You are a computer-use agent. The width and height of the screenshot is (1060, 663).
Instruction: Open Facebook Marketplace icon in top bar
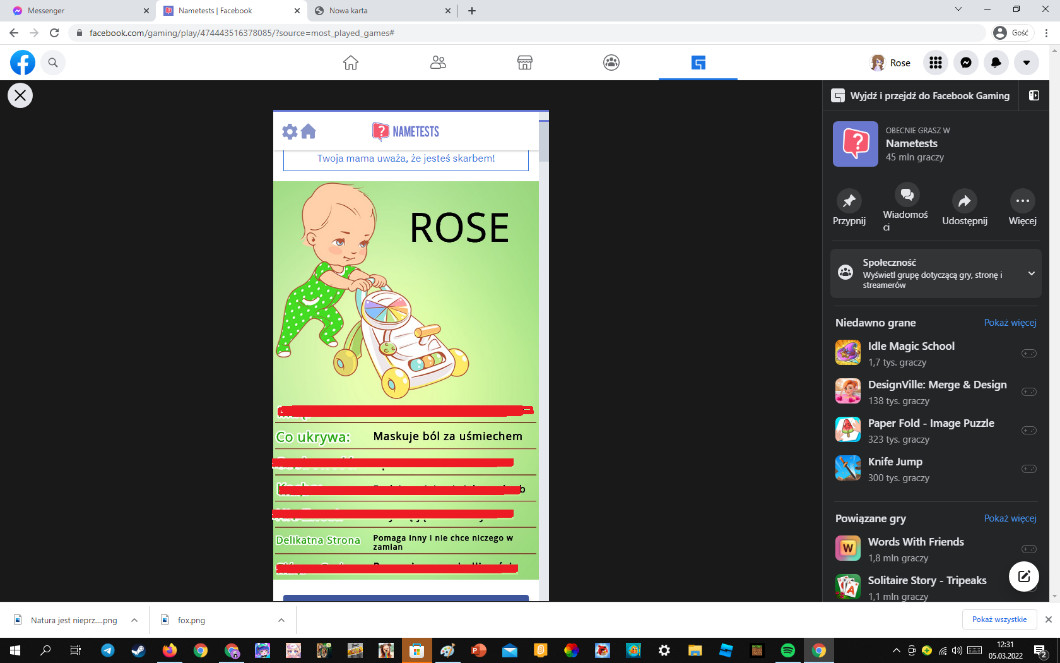[524, 62]
